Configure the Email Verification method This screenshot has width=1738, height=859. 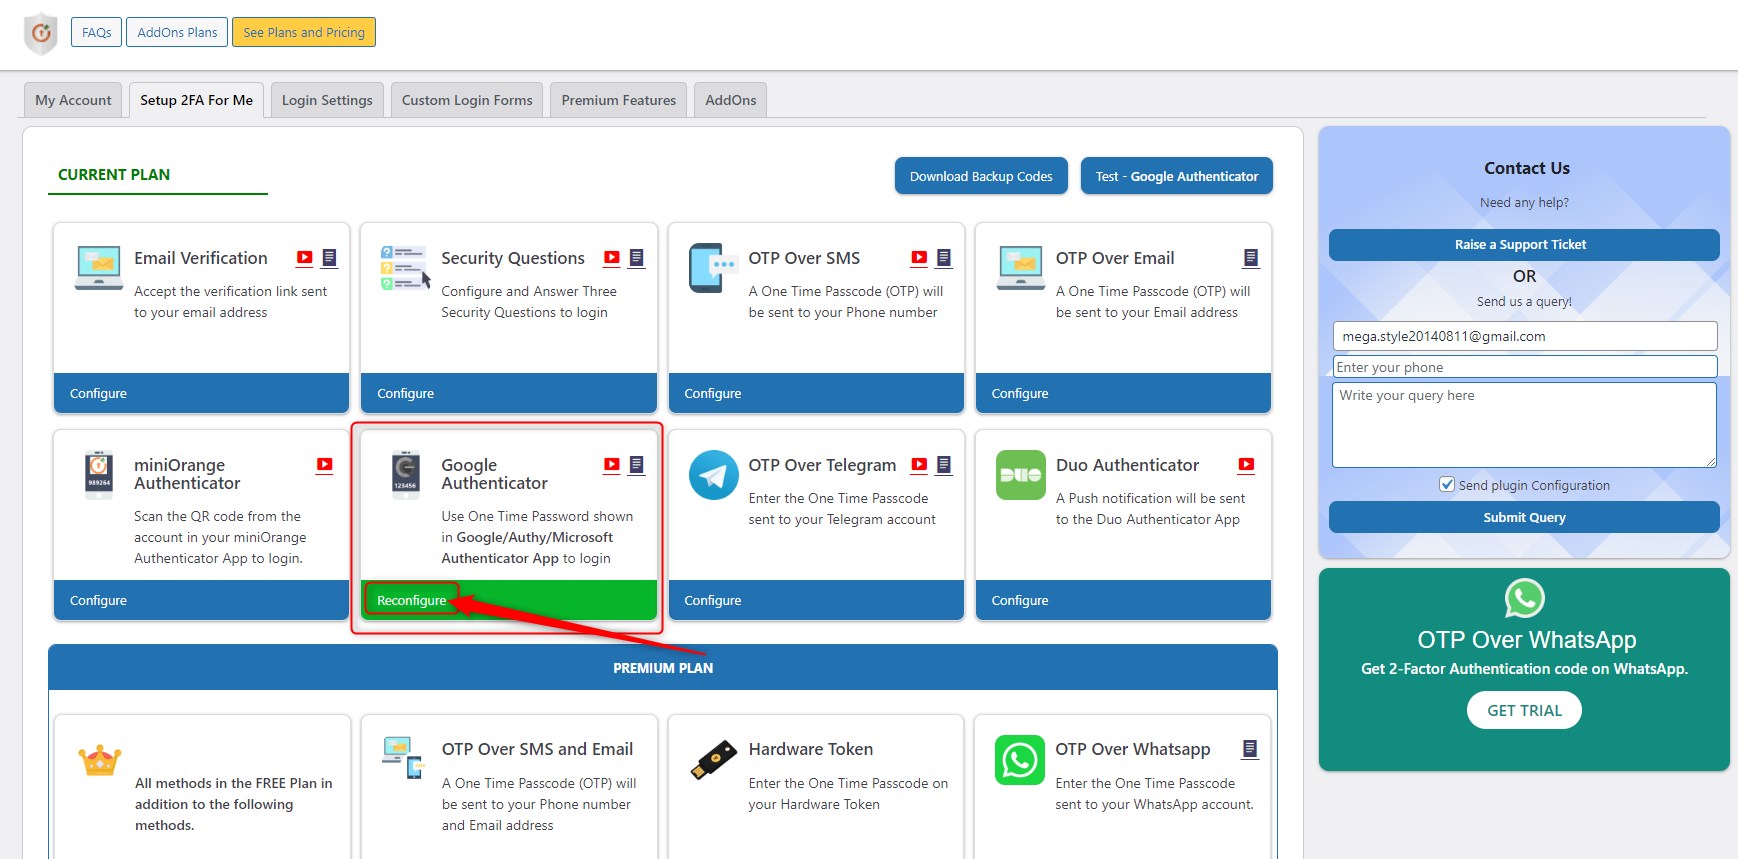click(98, 393)
